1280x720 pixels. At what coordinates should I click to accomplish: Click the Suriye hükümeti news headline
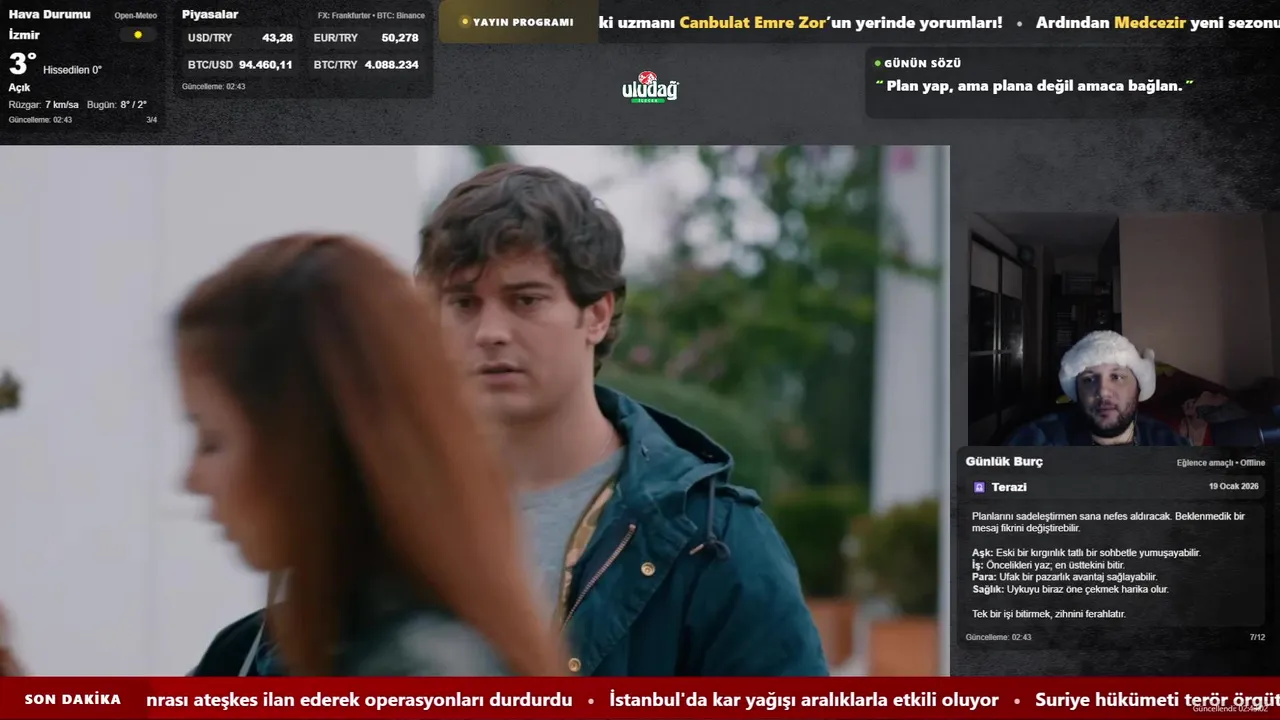click(x=1157, y=700)
